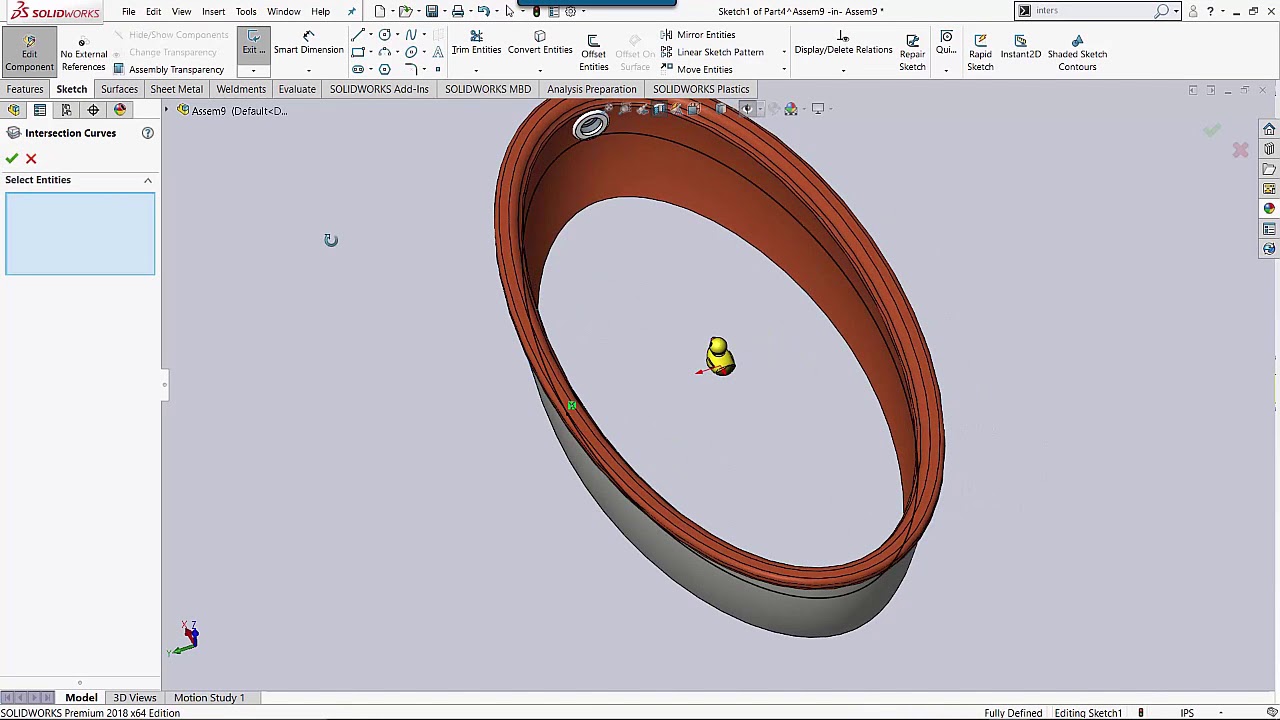The width and height of the screenshot is (1280, 720).
Task: Expand the Trim Entities dropdown
Action: [x=476, y=71]
